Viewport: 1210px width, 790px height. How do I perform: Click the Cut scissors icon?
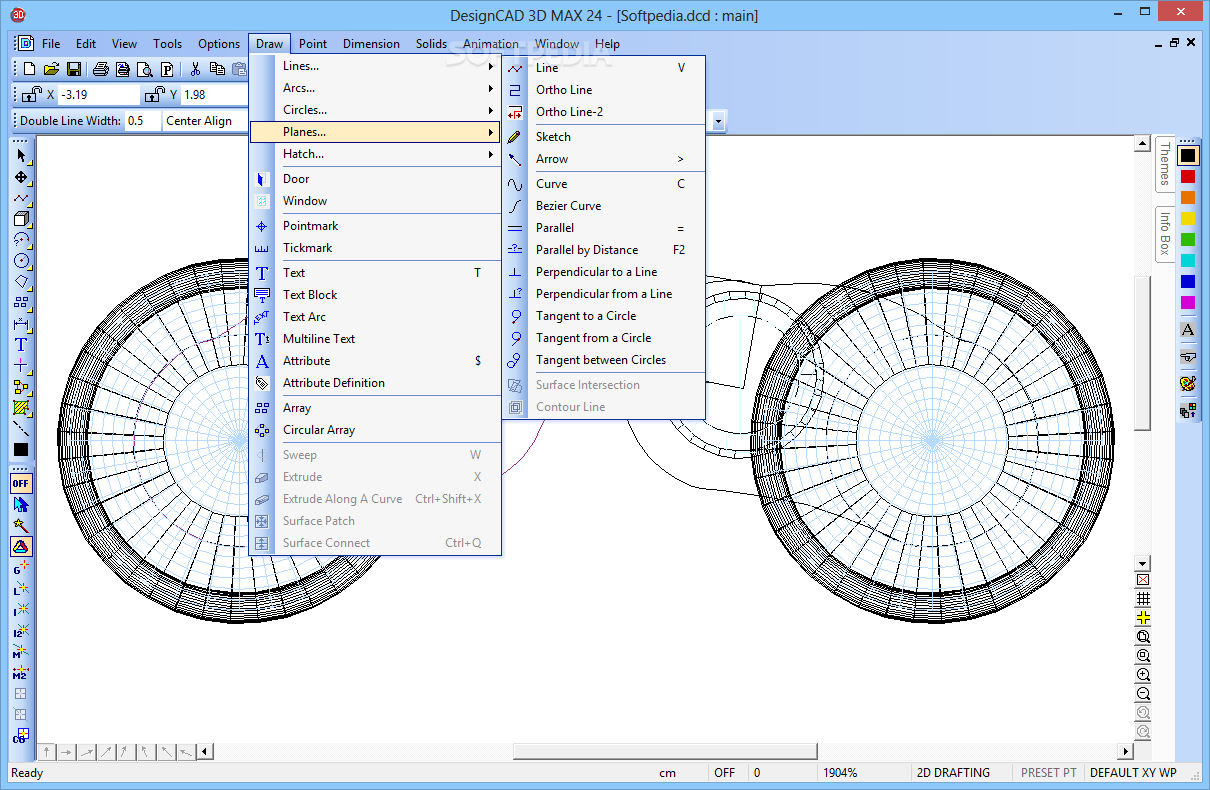[x=195, y=69]
